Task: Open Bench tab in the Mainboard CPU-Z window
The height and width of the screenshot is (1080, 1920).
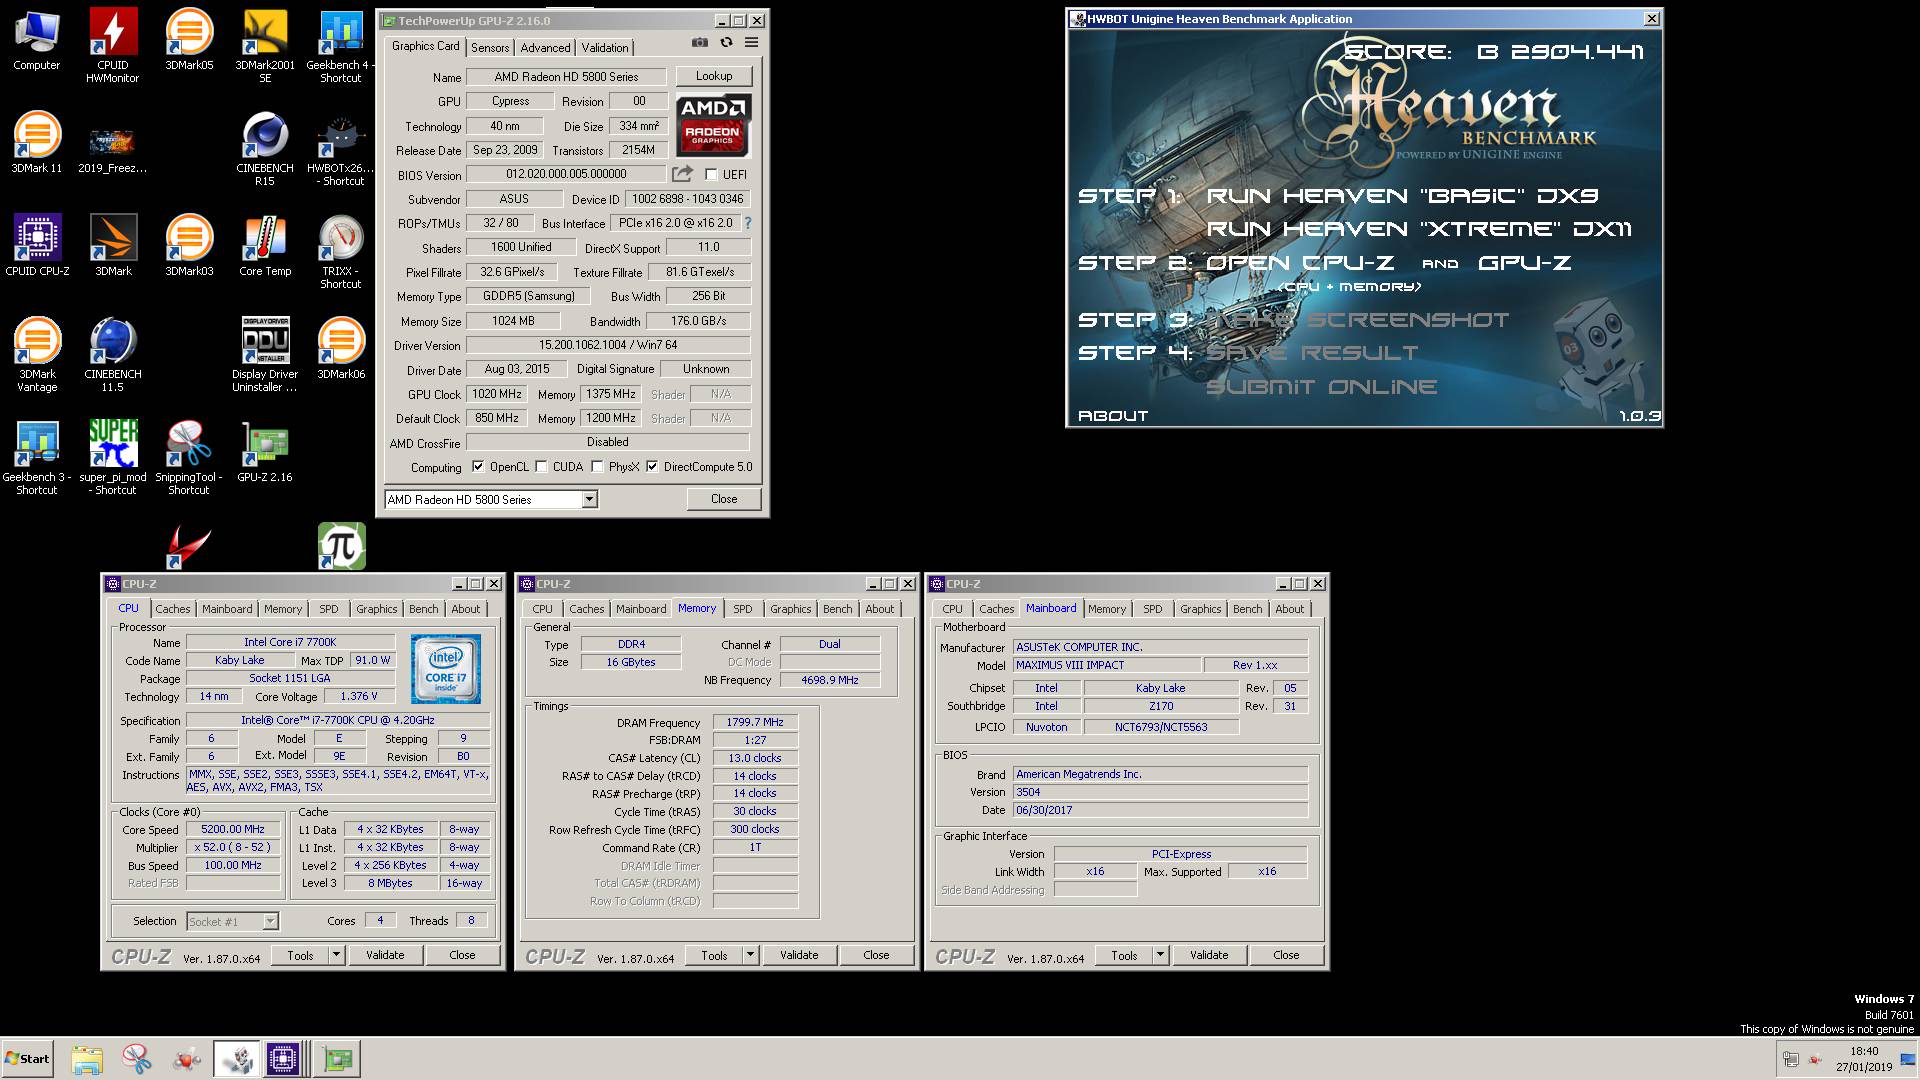Action: pos(1247,609)
